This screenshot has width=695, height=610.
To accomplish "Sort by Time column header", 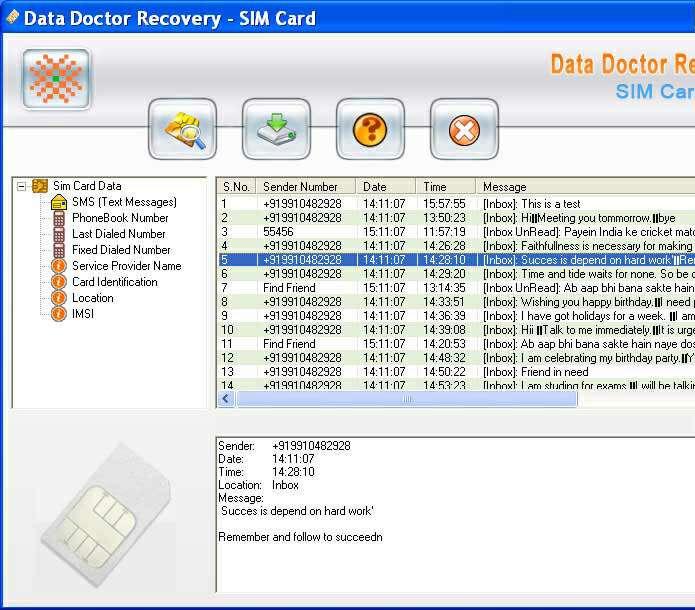I will [x=445, y=187].
